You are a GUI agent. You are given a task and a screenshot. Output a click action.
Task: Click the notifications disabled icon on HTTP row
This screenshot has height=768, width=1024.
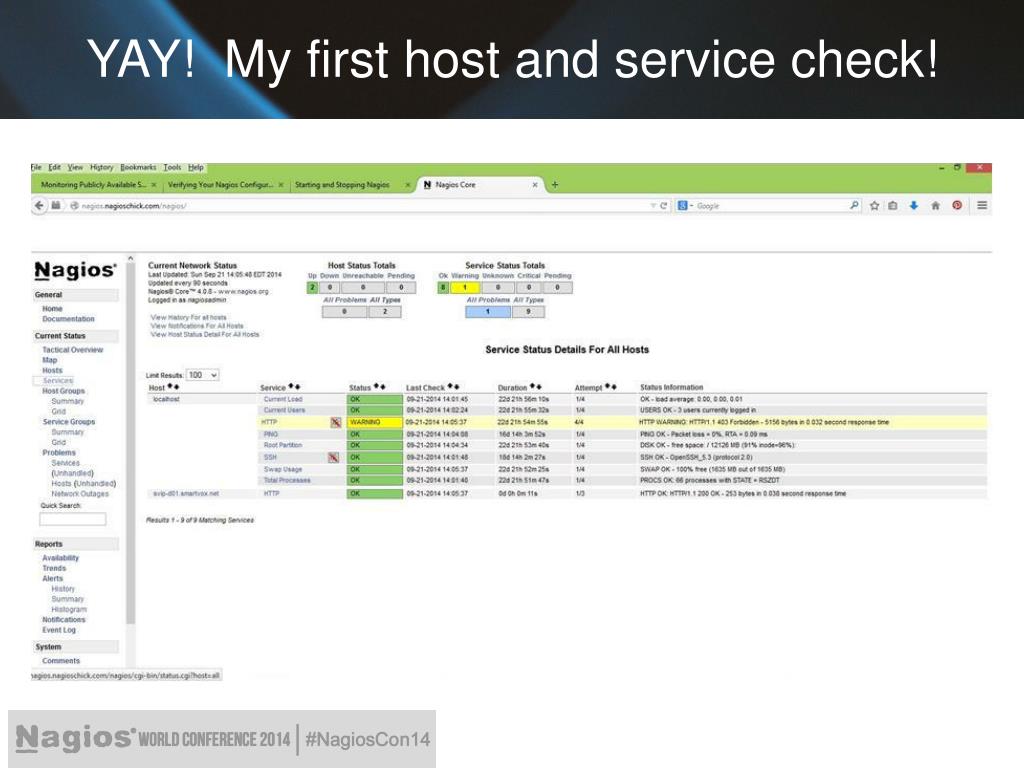click(336, 423)
